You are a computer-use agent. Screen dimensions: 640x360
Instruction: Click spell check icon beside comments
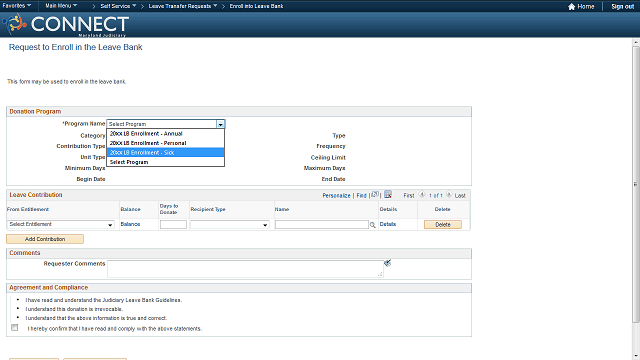[x=387, y=263]
